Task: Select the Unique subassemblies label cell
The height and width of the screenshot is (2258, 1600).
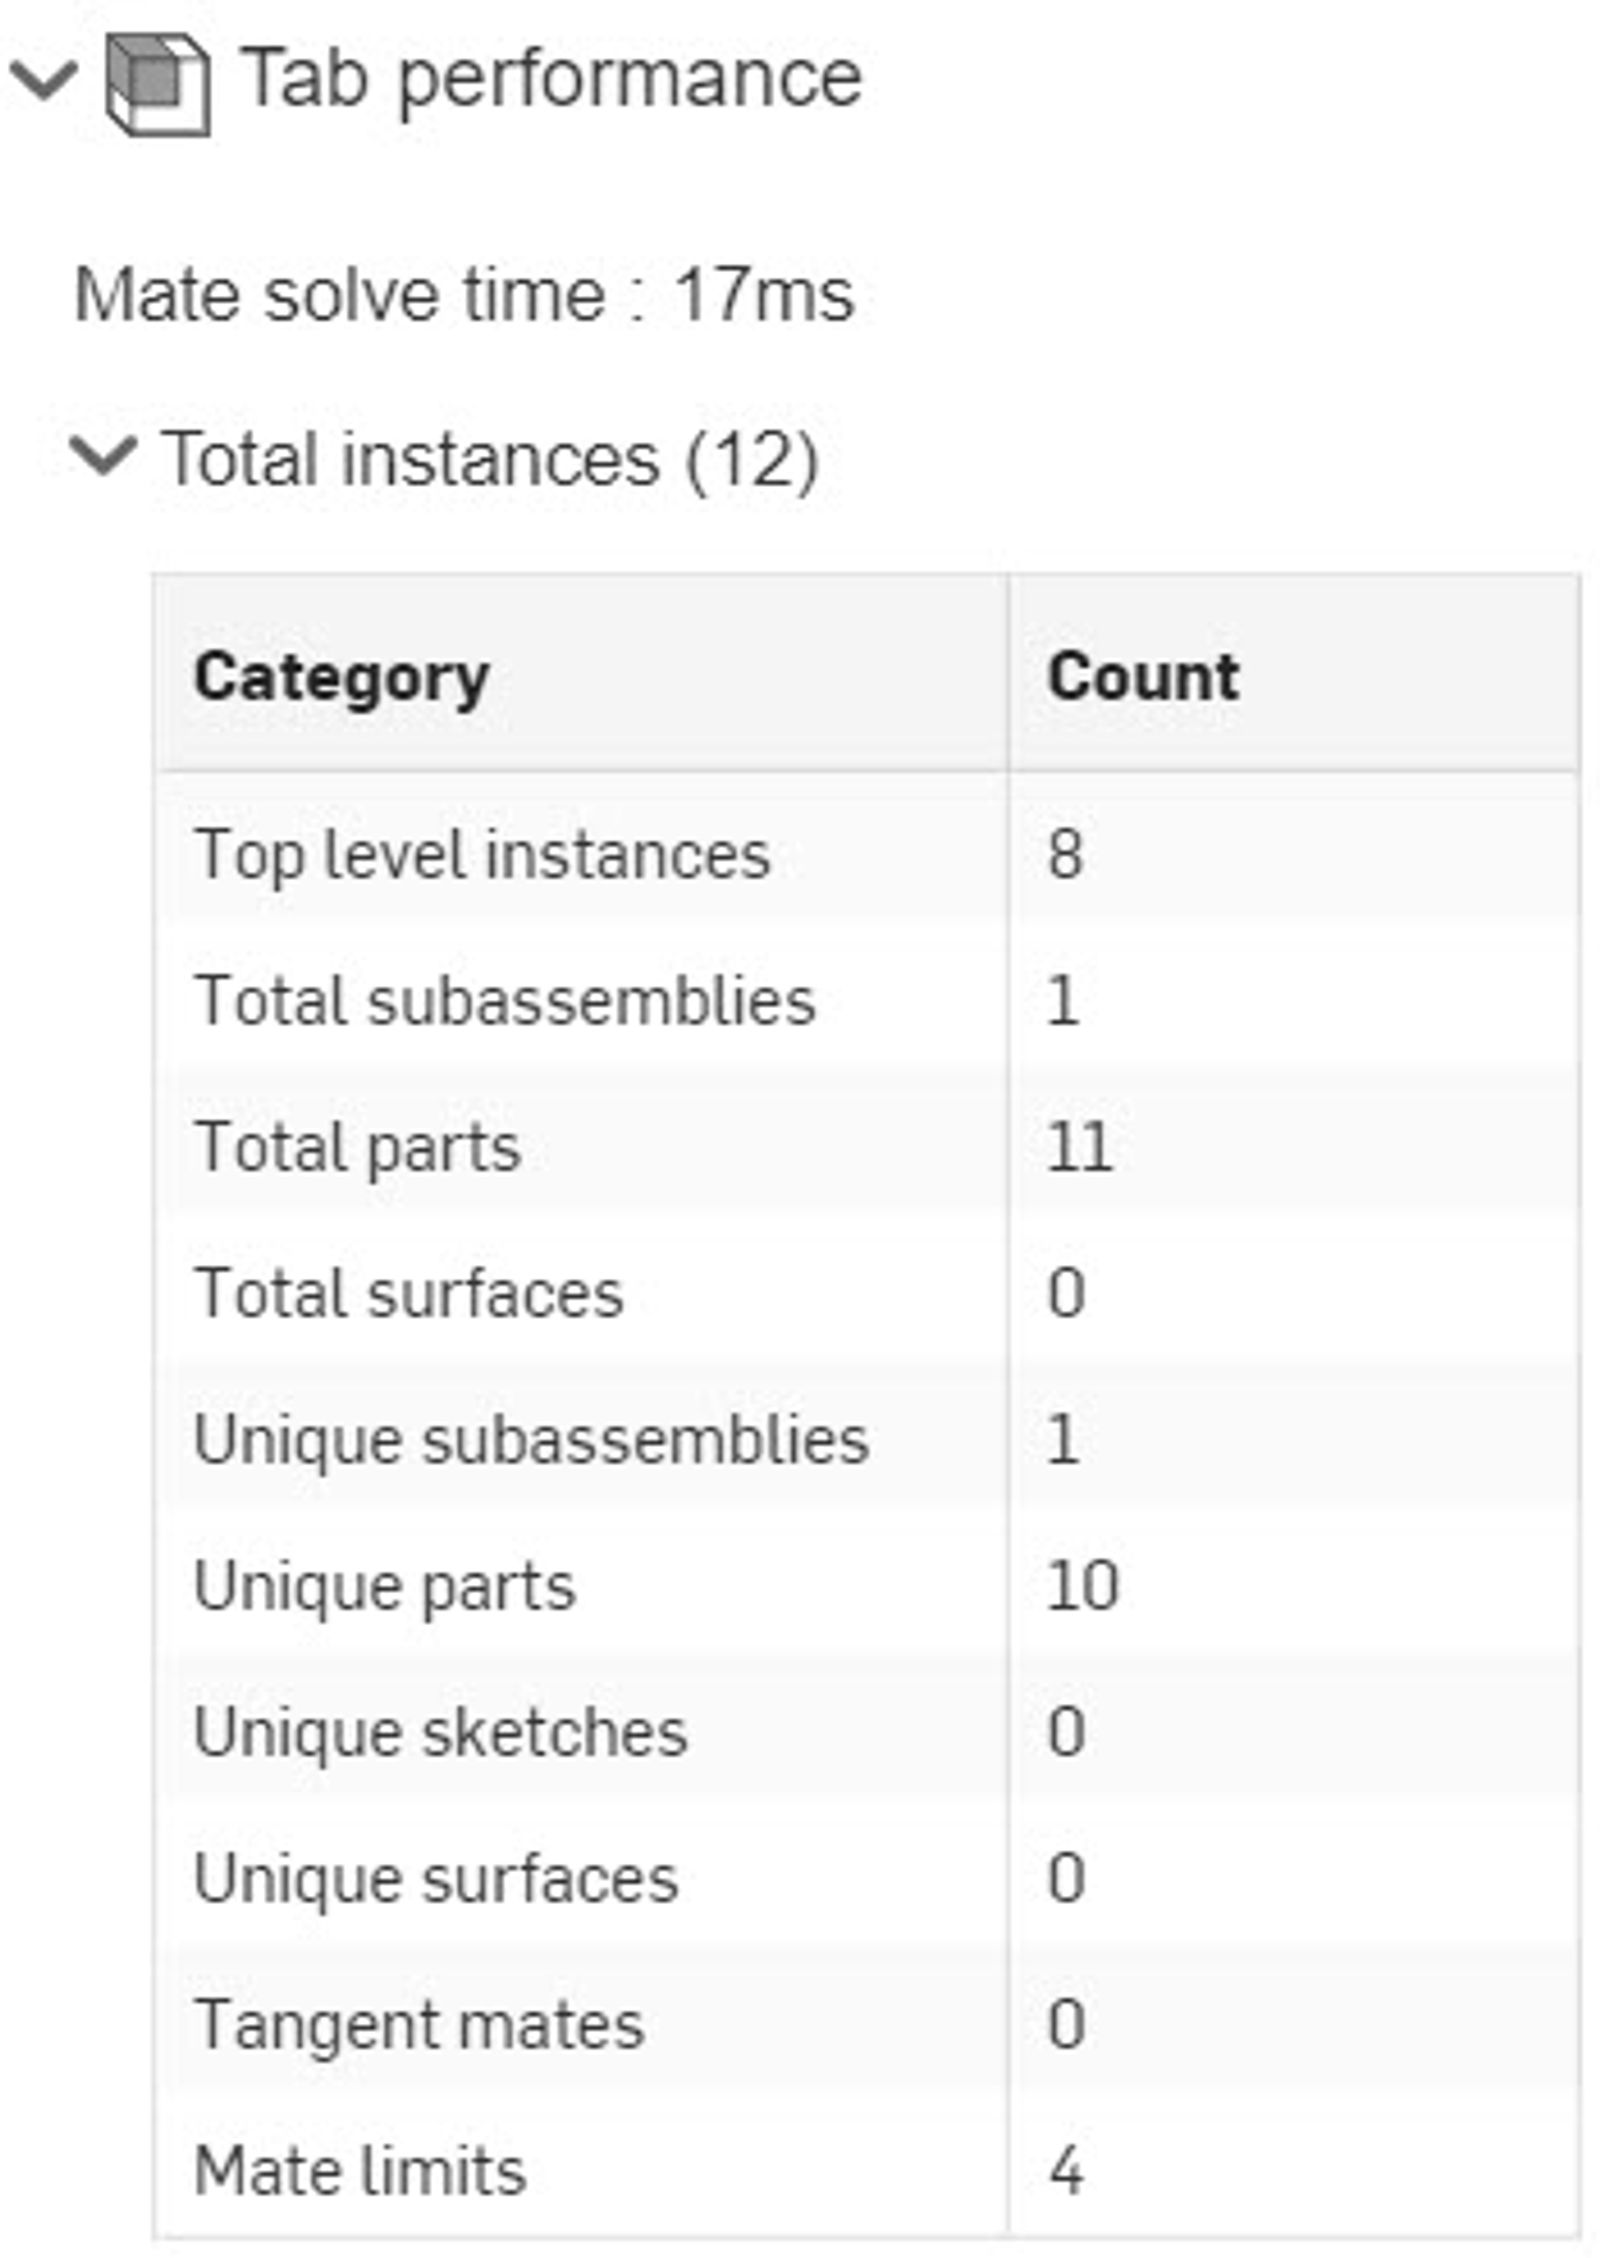Action: point(531,1440)
